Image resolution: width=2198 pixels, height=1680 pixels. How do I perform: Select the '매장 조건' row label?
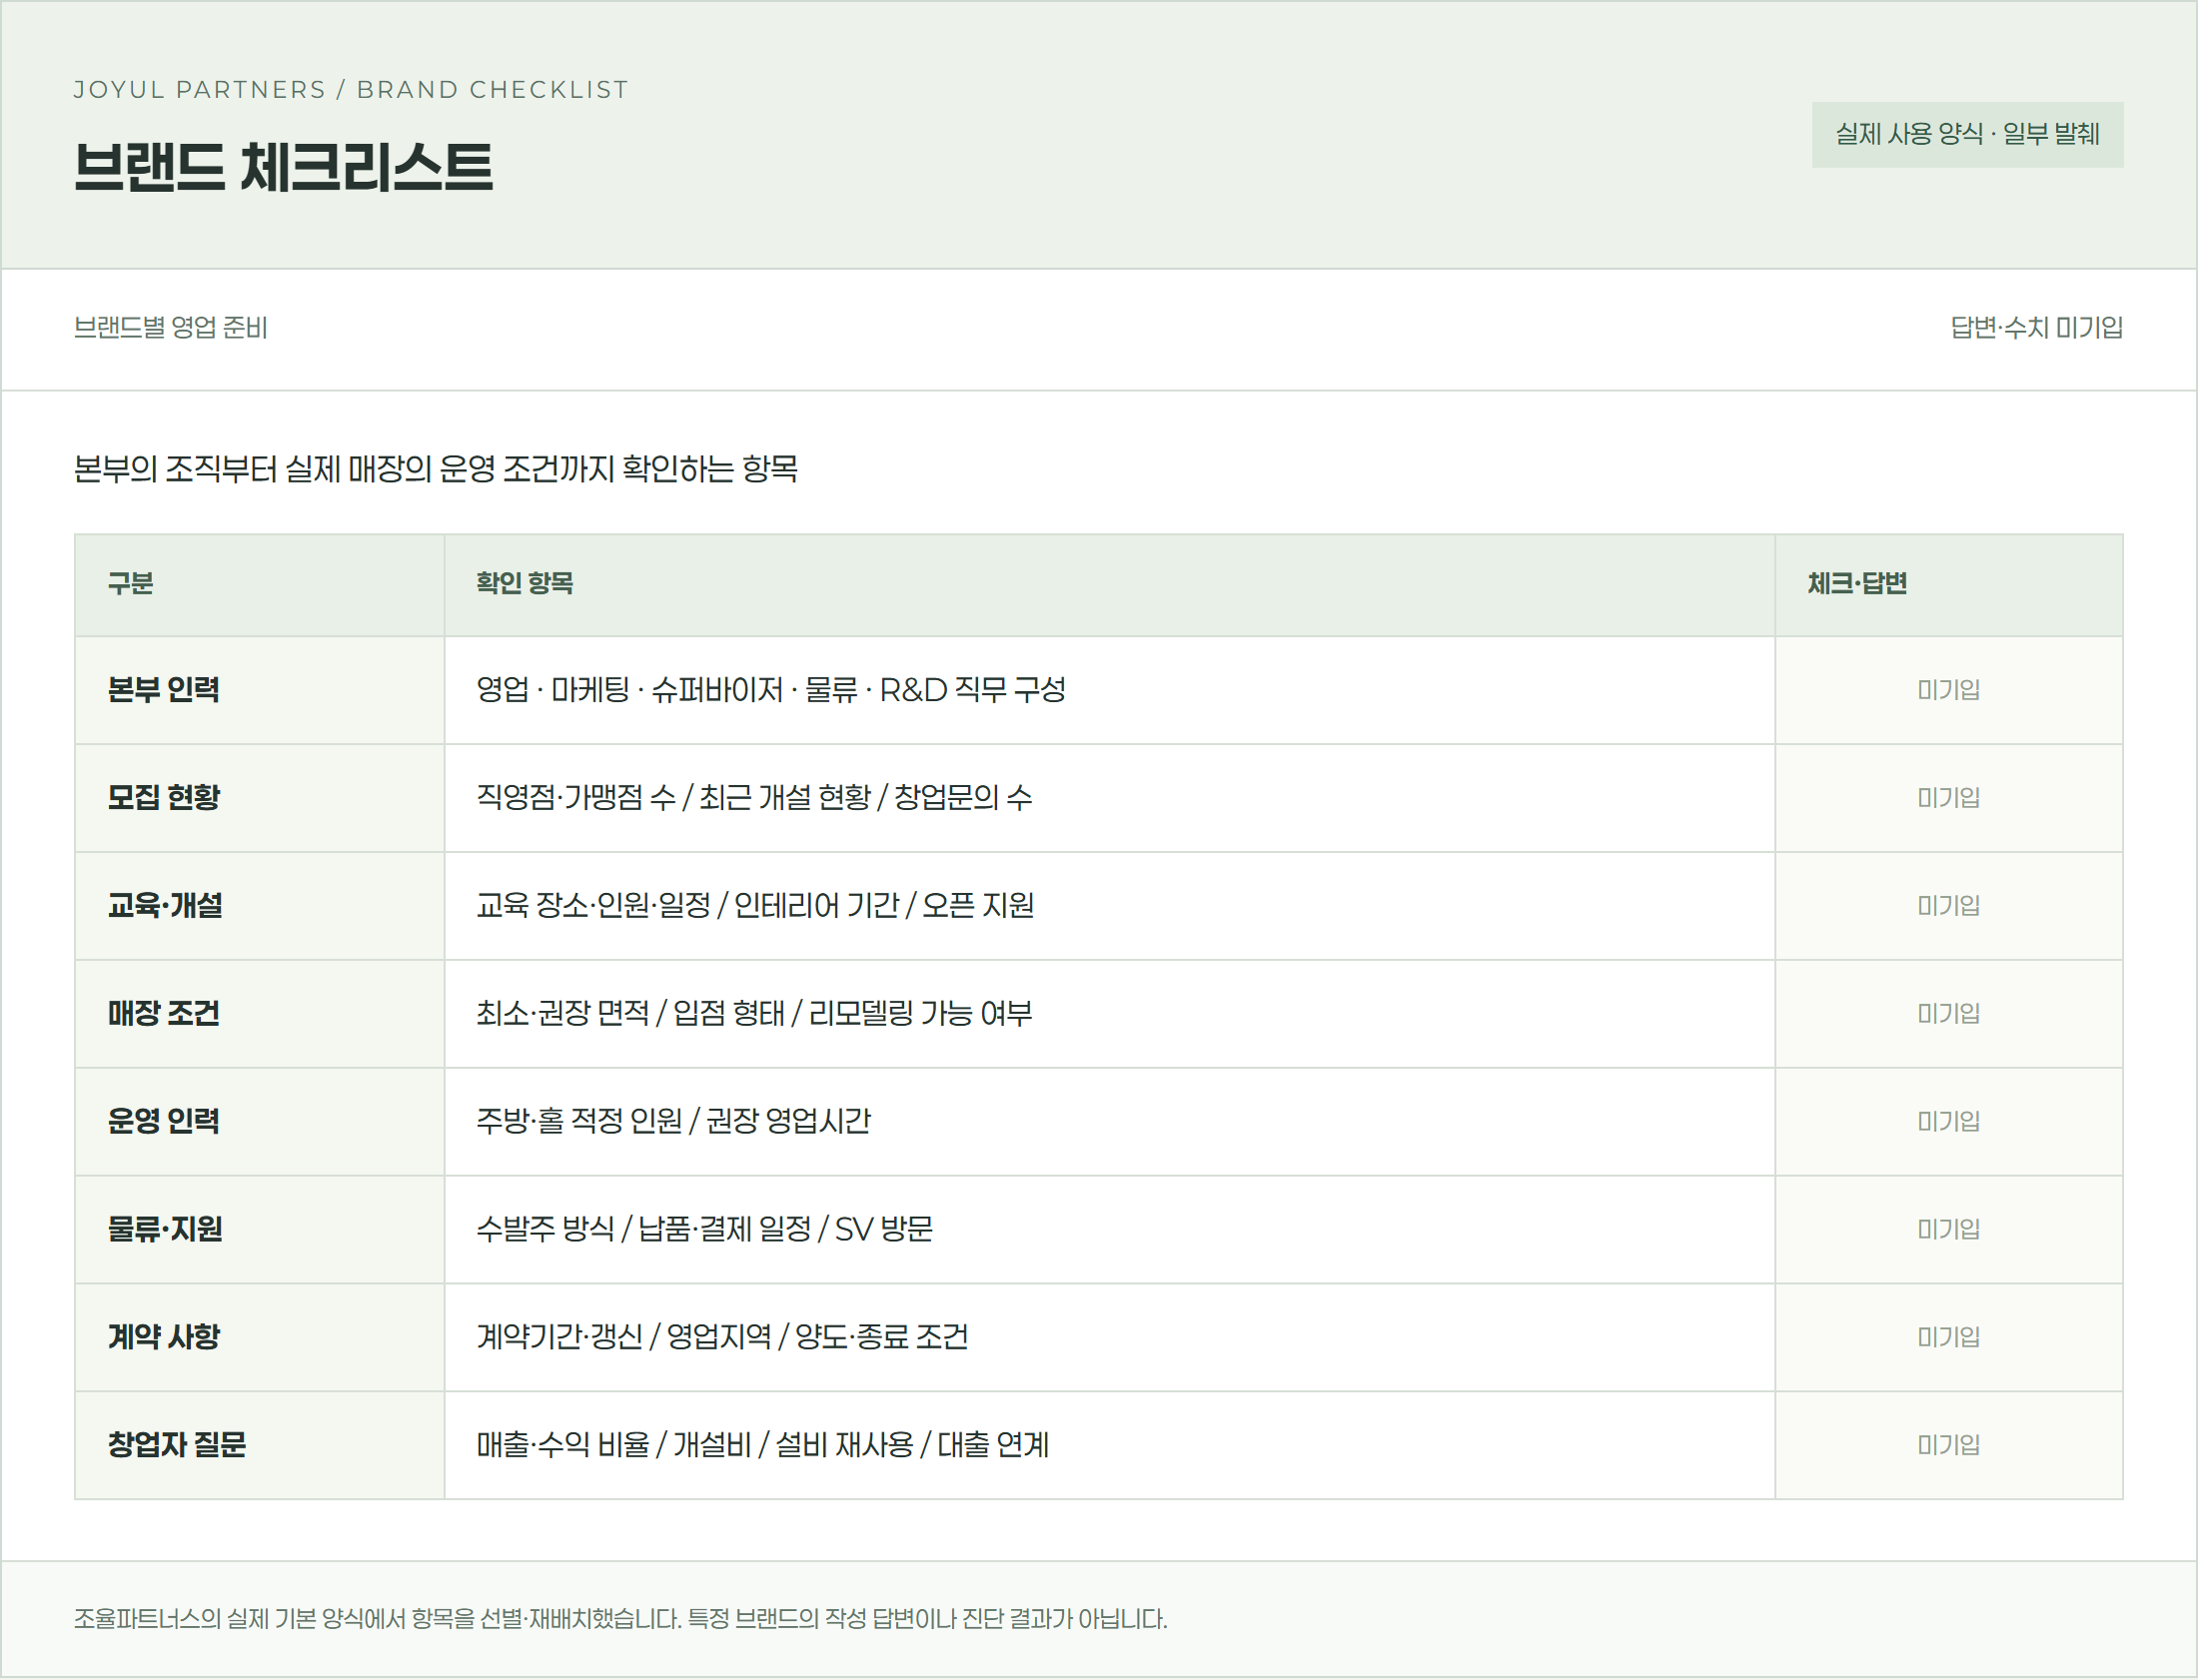coord(164,1014)
